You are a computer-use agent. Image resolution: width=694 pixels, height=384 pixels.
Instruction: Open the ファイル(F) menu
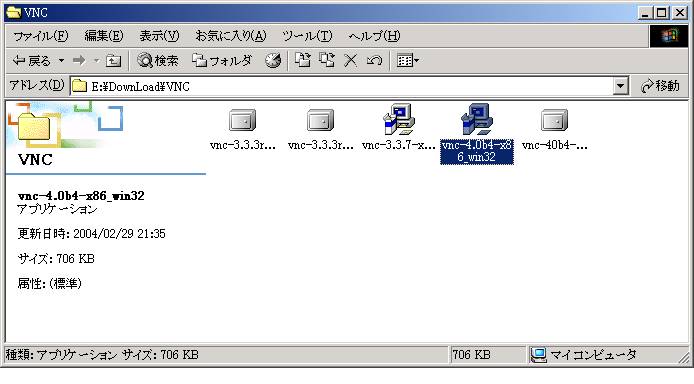coord(41,36)
